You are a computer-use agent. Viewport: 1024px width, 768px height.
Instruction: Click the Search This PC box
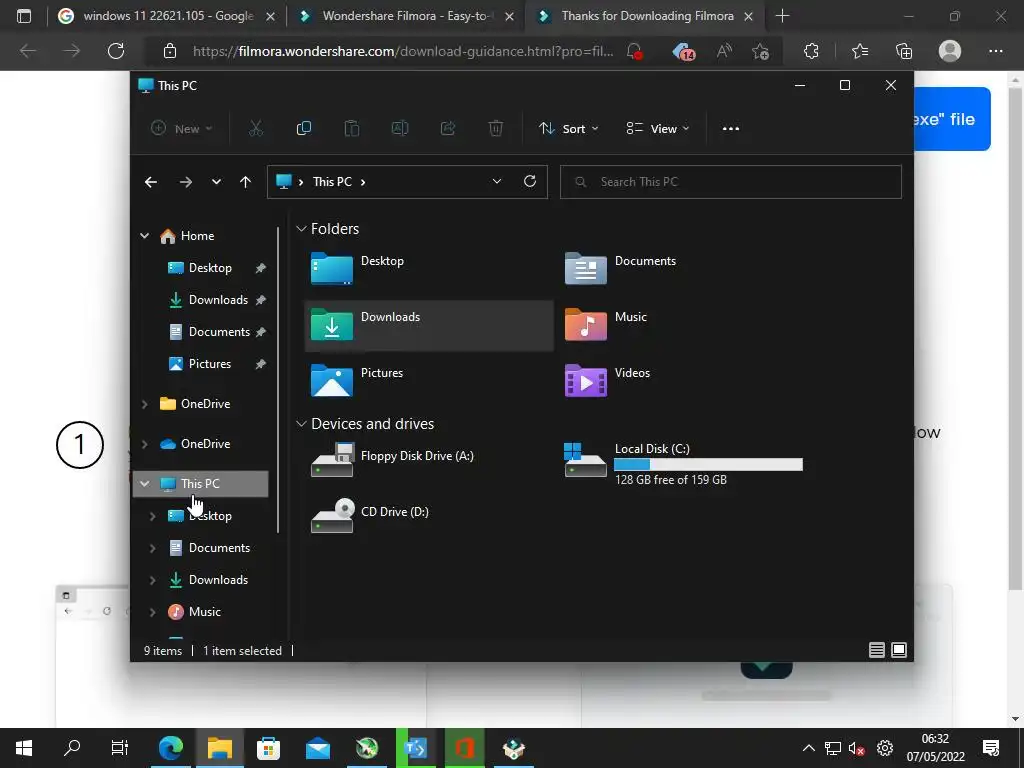730,182
